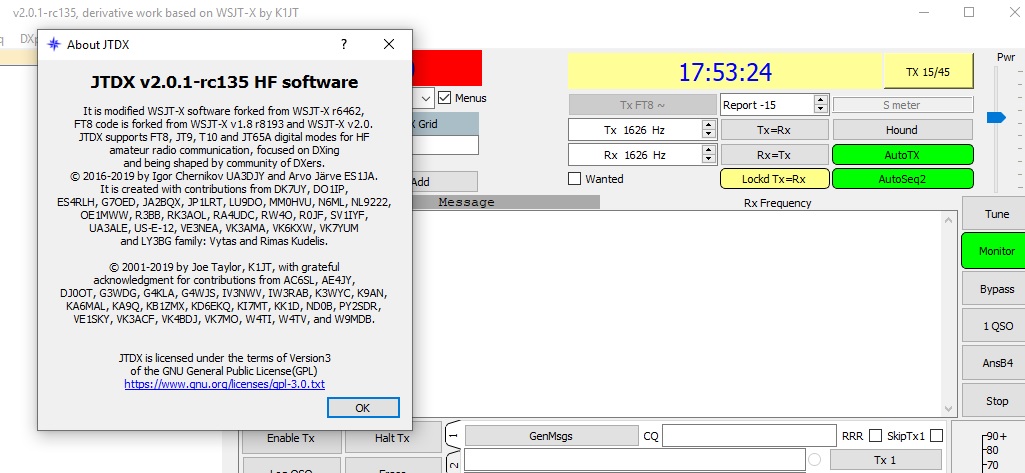The width and height of the screenshot is (1025, 473).
Task: Select the Tx1 message radio button
Action: coord(815,460)
